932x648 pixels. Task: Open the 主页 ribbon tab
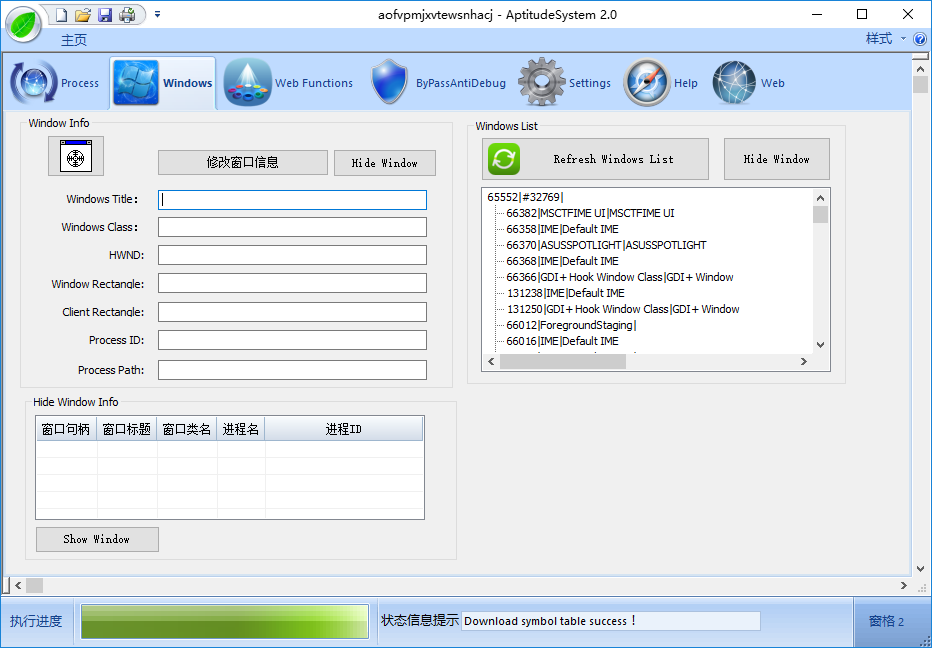[x=74, y=40]
